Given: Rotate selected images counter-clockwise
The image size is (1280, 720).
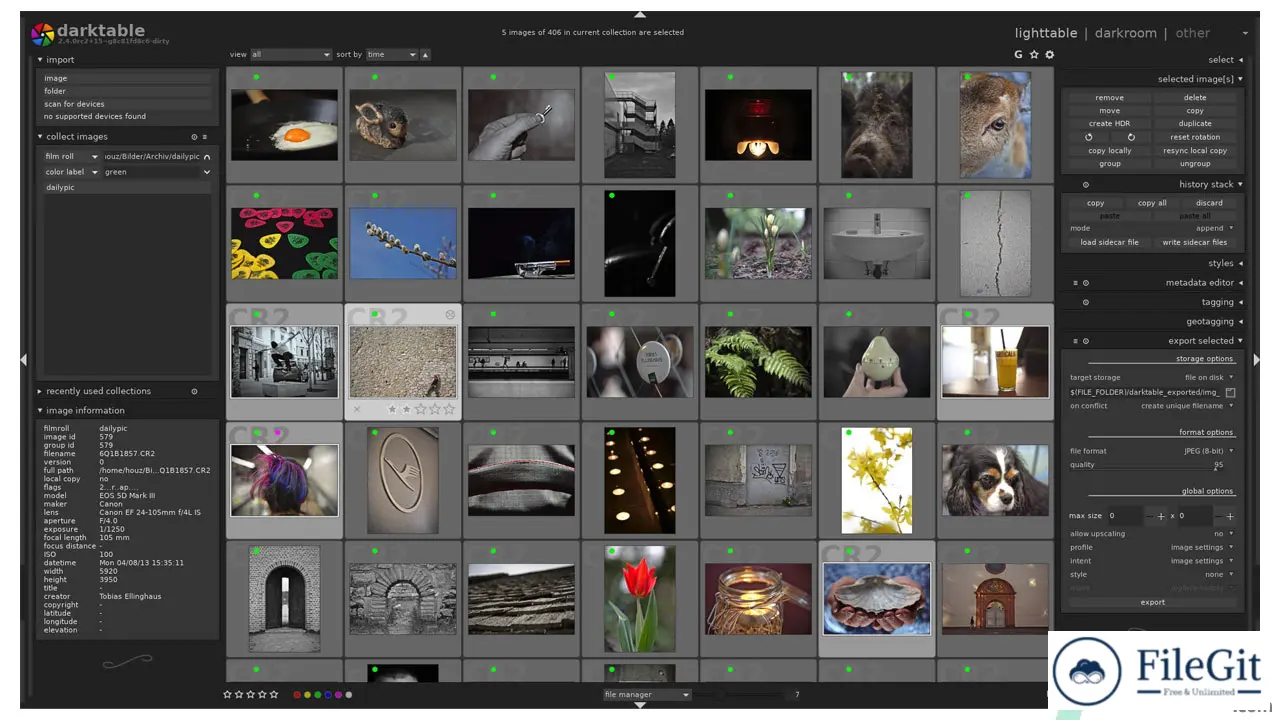Looking at the screenshot, I should 1089,137.
